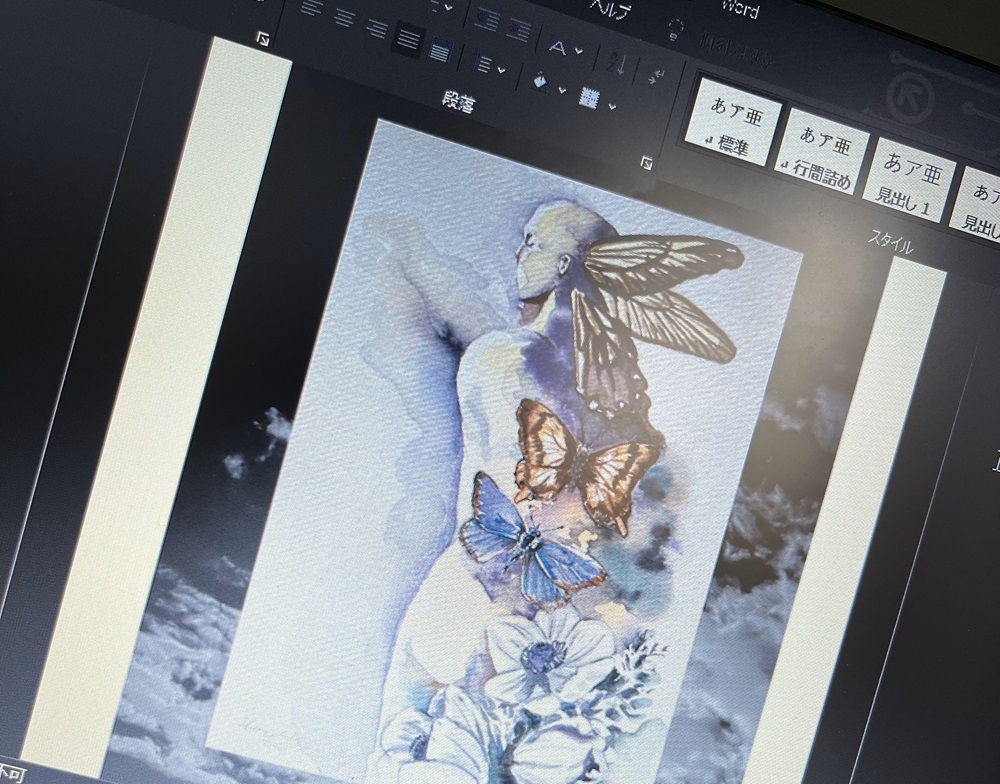1000x784 pixels.
Task: Decrease the paragraph indent
Action: [x=488, y=22]
